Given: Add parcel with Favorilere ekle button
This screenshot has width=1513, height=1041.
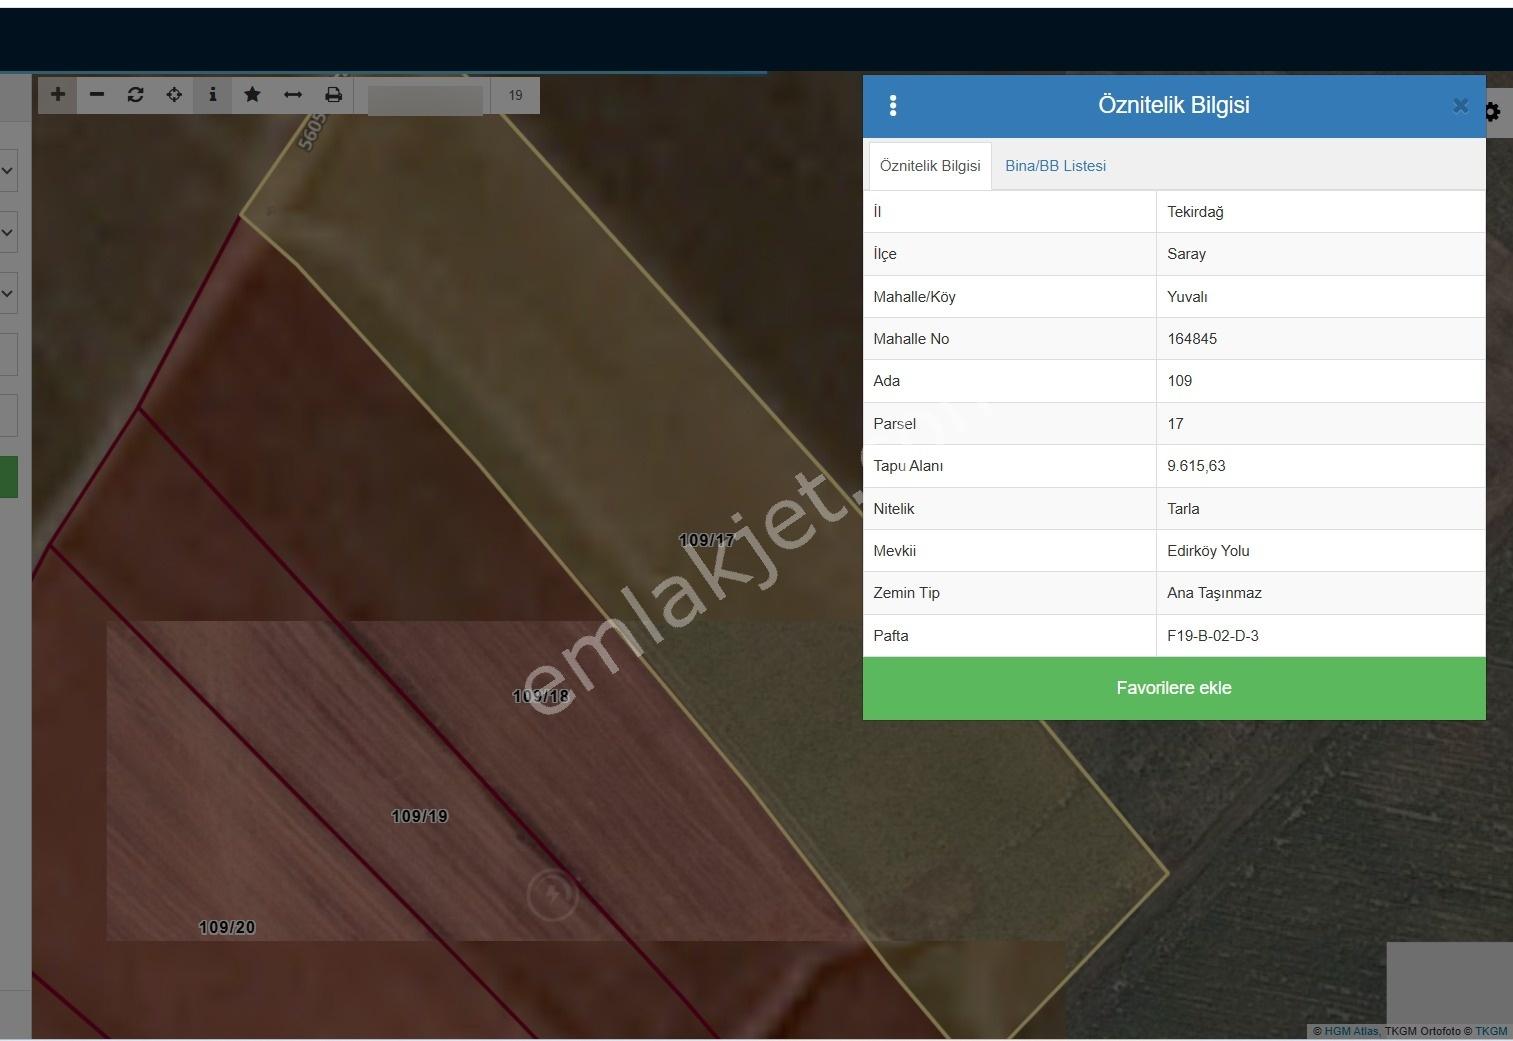Looking at the screenshot, I should point(1174,688).
